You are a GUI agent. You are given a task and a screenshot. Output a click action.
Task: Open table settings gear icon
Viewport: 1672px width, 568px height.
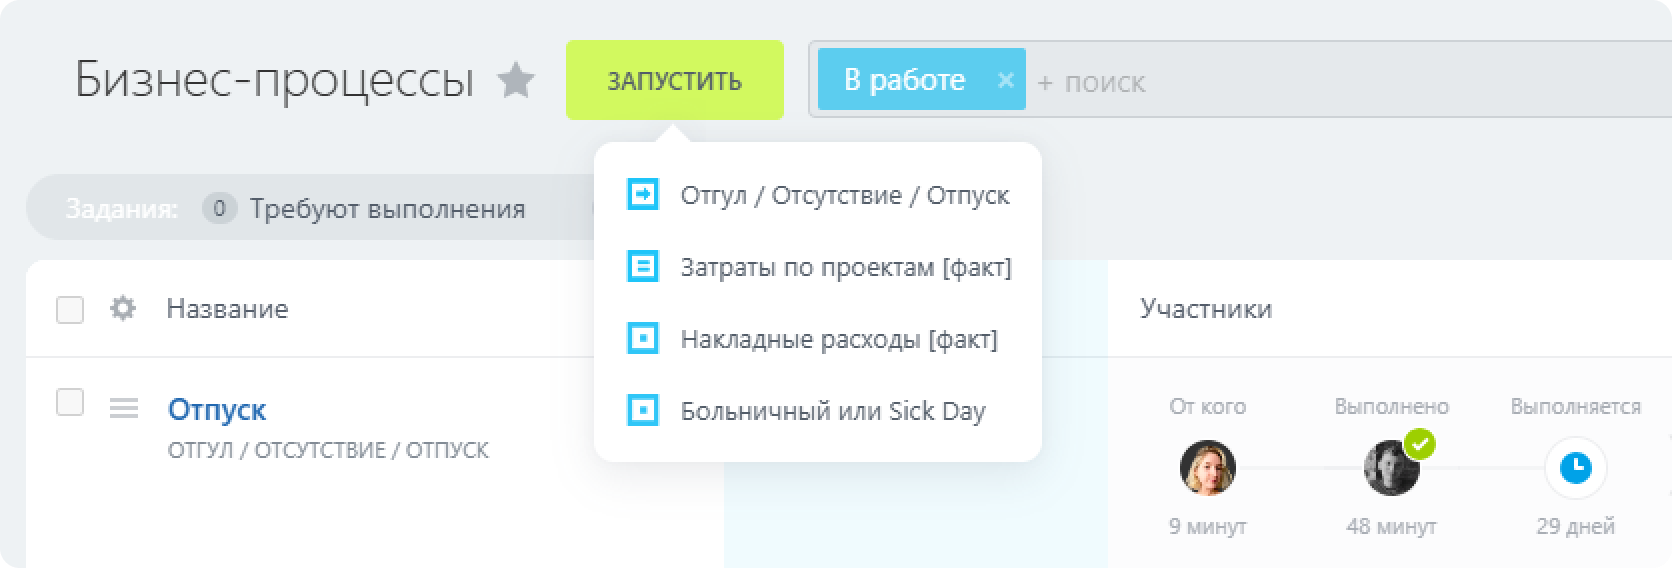[123, 309]
